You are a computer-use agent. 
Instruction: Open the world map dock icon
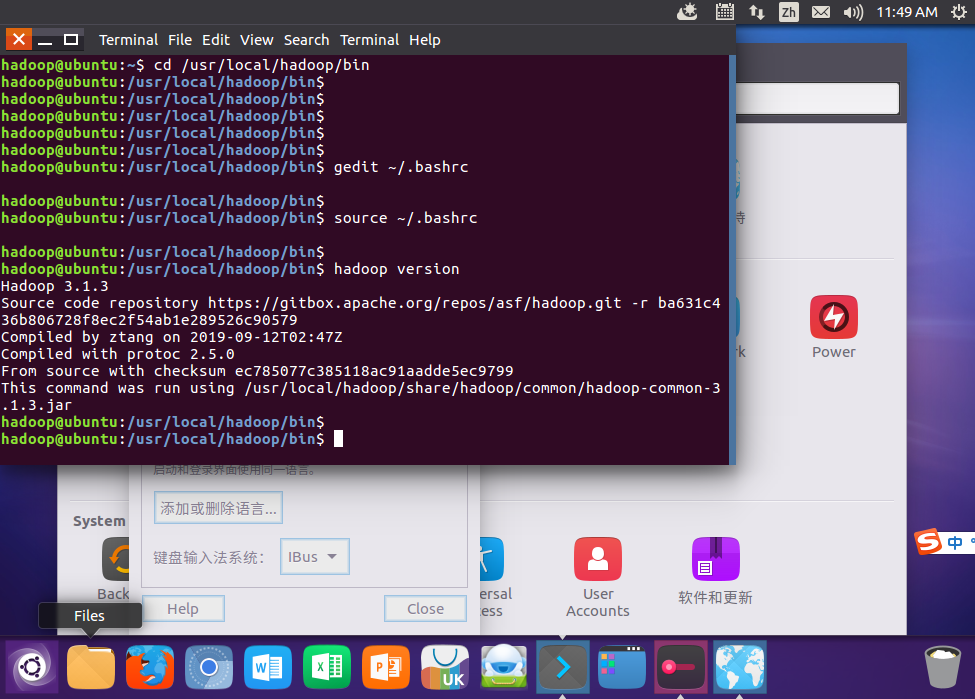pyautogui.click(x=740, y=667)
